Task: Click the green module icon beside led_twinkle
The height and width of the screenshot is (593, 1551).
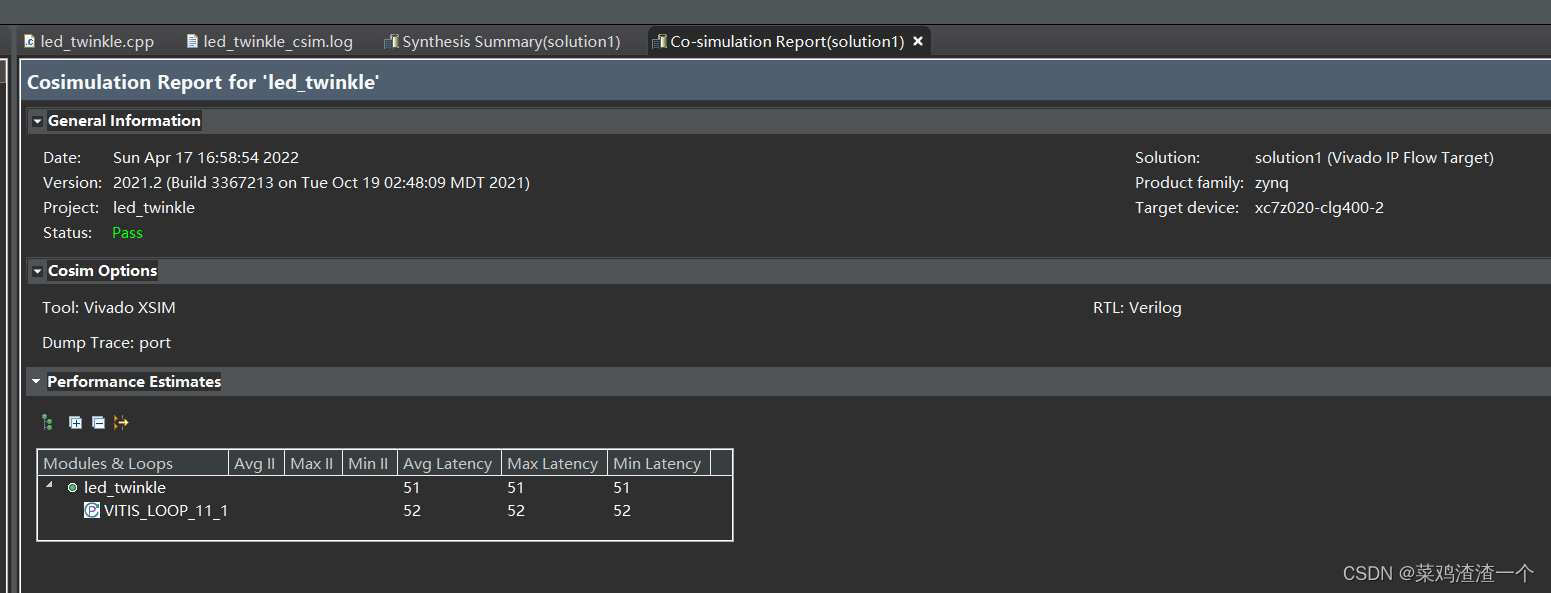Action: (72, 488)
